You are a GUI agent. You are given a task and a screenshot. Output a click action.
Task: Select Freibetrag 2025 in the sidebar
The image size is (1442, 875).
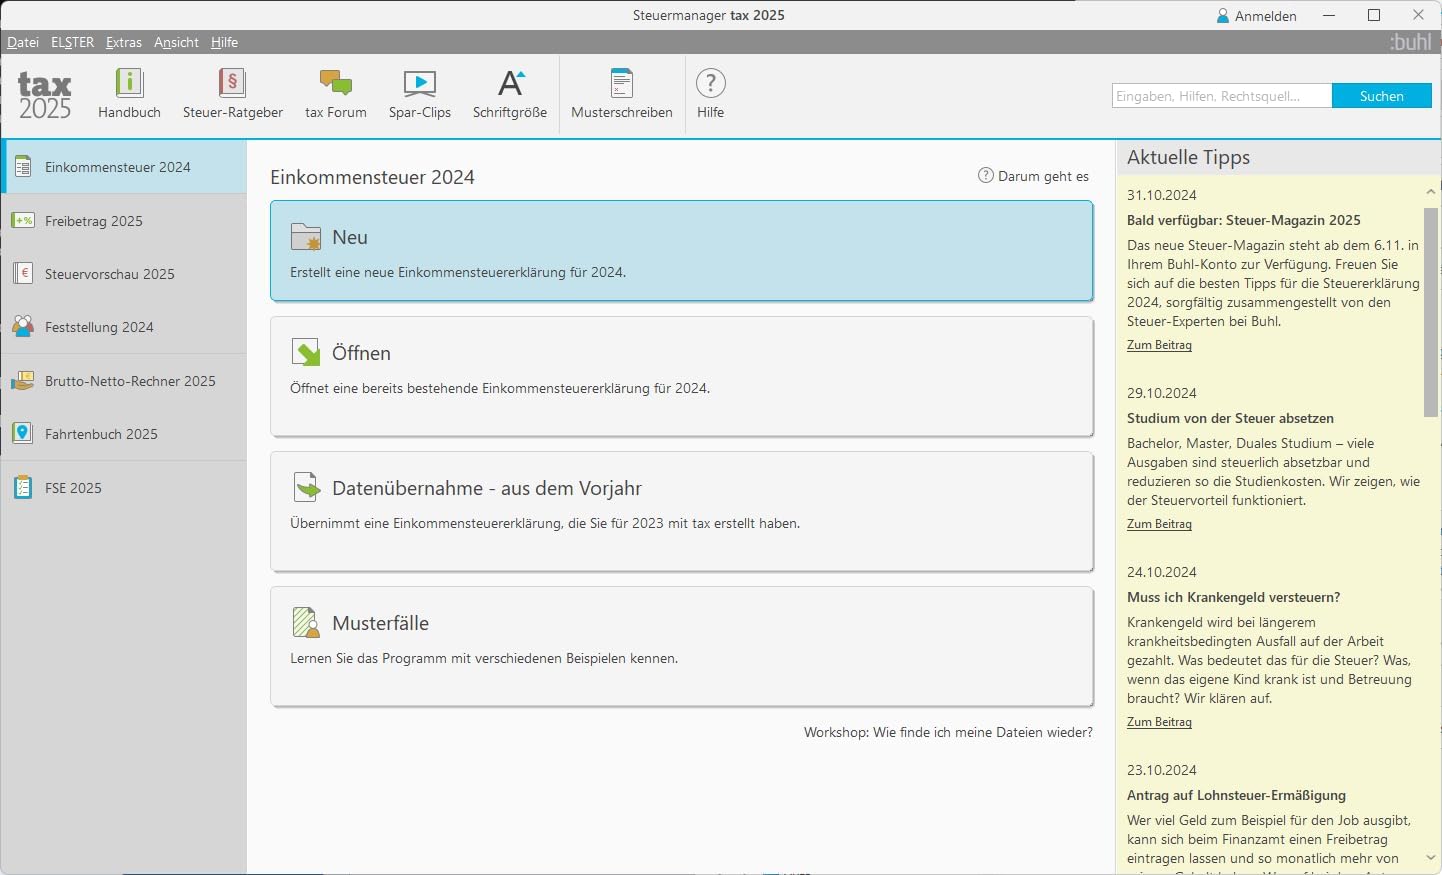(x=124, y=221)
